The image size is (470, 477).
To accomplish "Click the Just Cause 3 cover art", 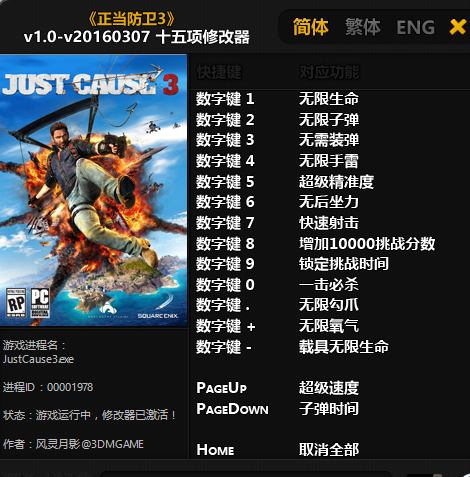I will point(94,190).
